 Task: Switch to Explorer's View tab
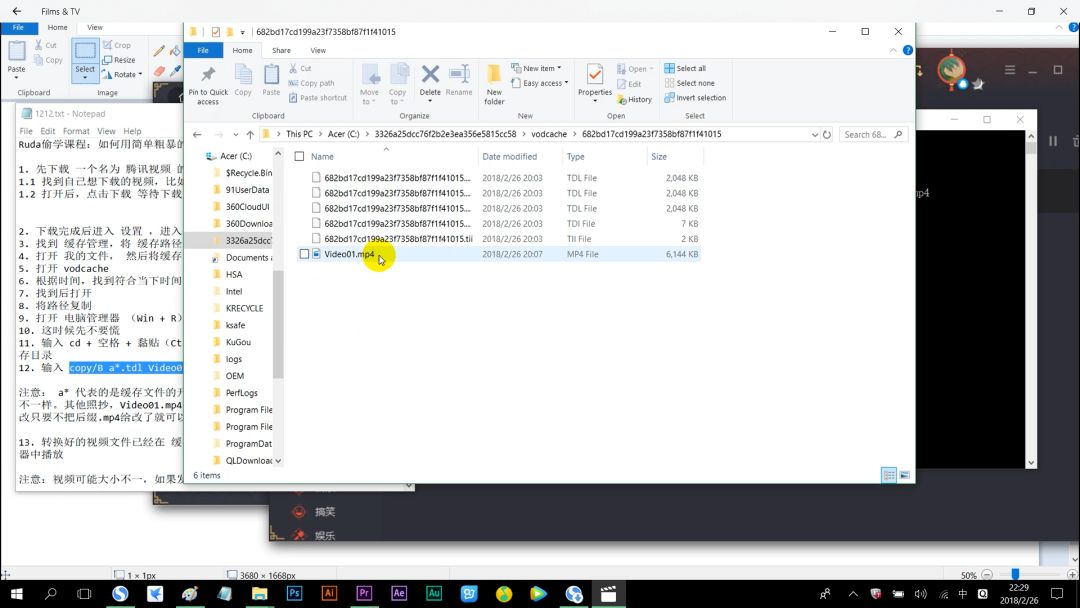[x=318, y=50]
